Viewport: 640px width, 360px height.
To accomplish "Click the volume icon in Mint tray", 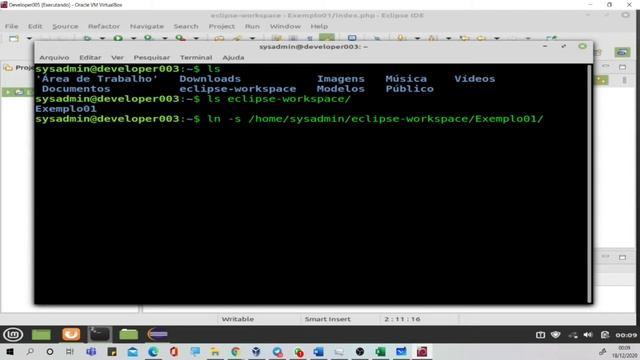I will 588,335.
